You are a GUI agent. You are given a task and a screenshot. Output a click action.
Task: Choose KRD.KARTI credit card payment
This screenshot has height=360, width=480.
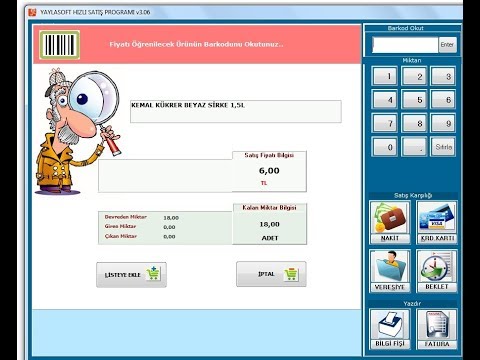[437, 222]
